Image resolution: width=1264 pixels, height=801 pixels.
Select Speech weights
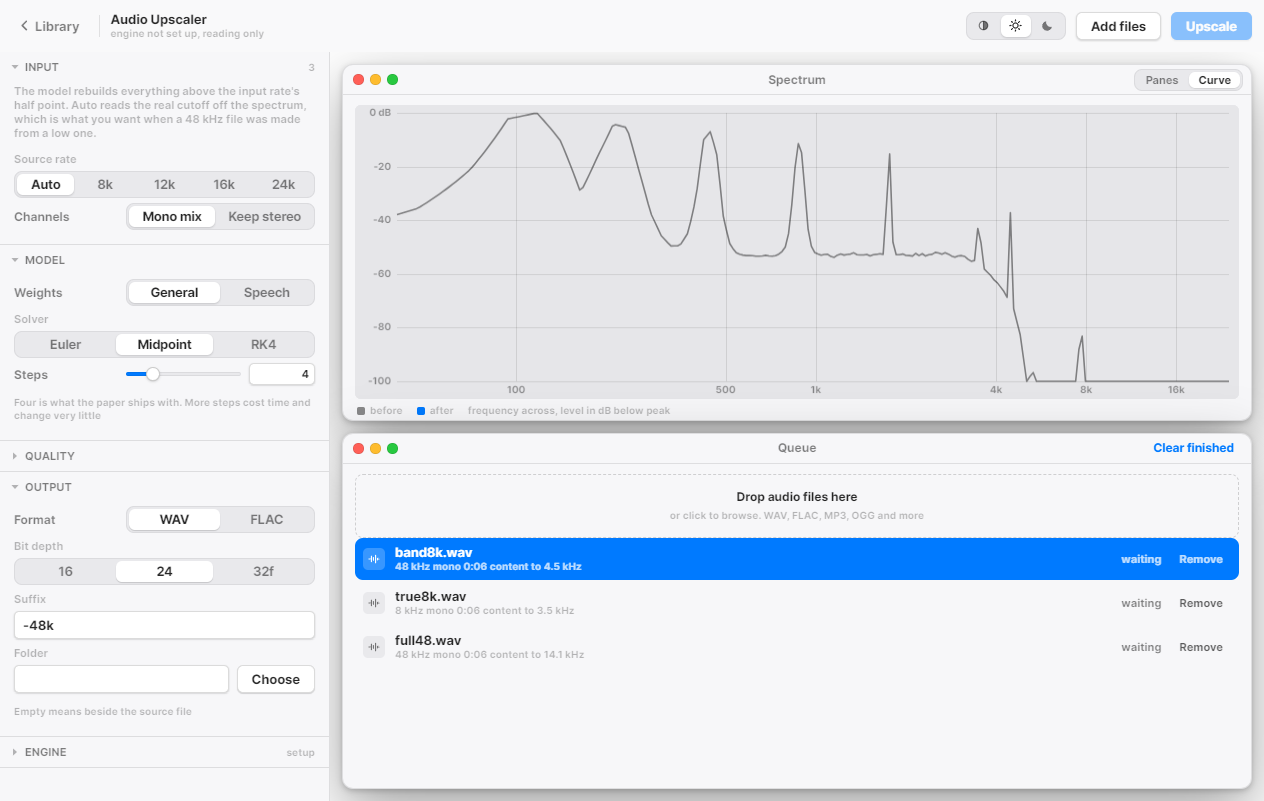point(267,293)
